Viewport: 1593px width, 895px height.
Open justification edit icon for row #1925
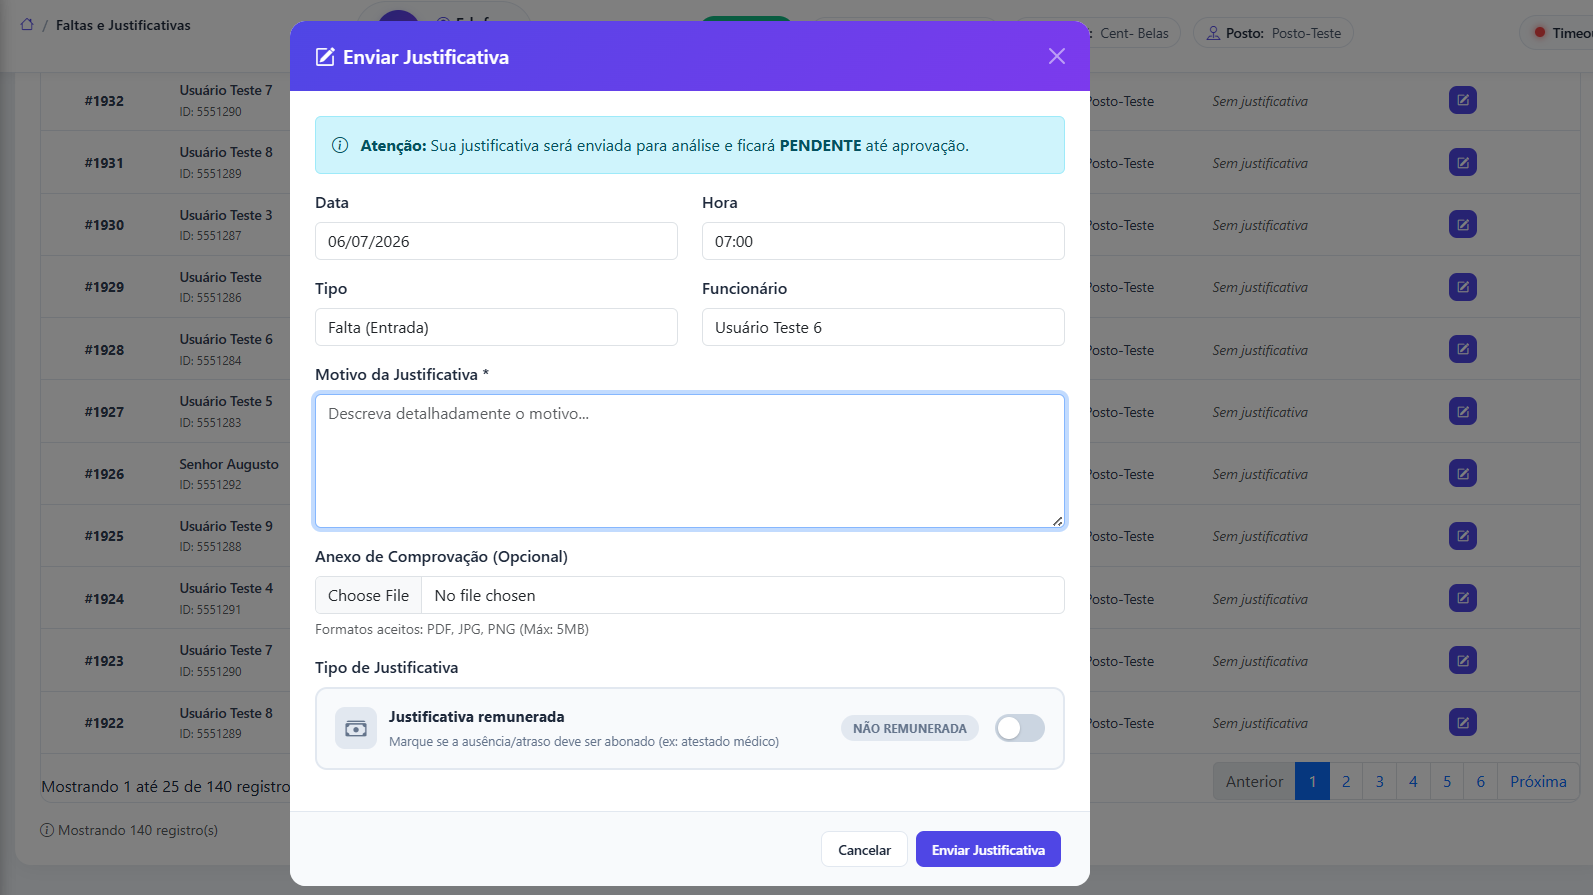click(1463, 536)
